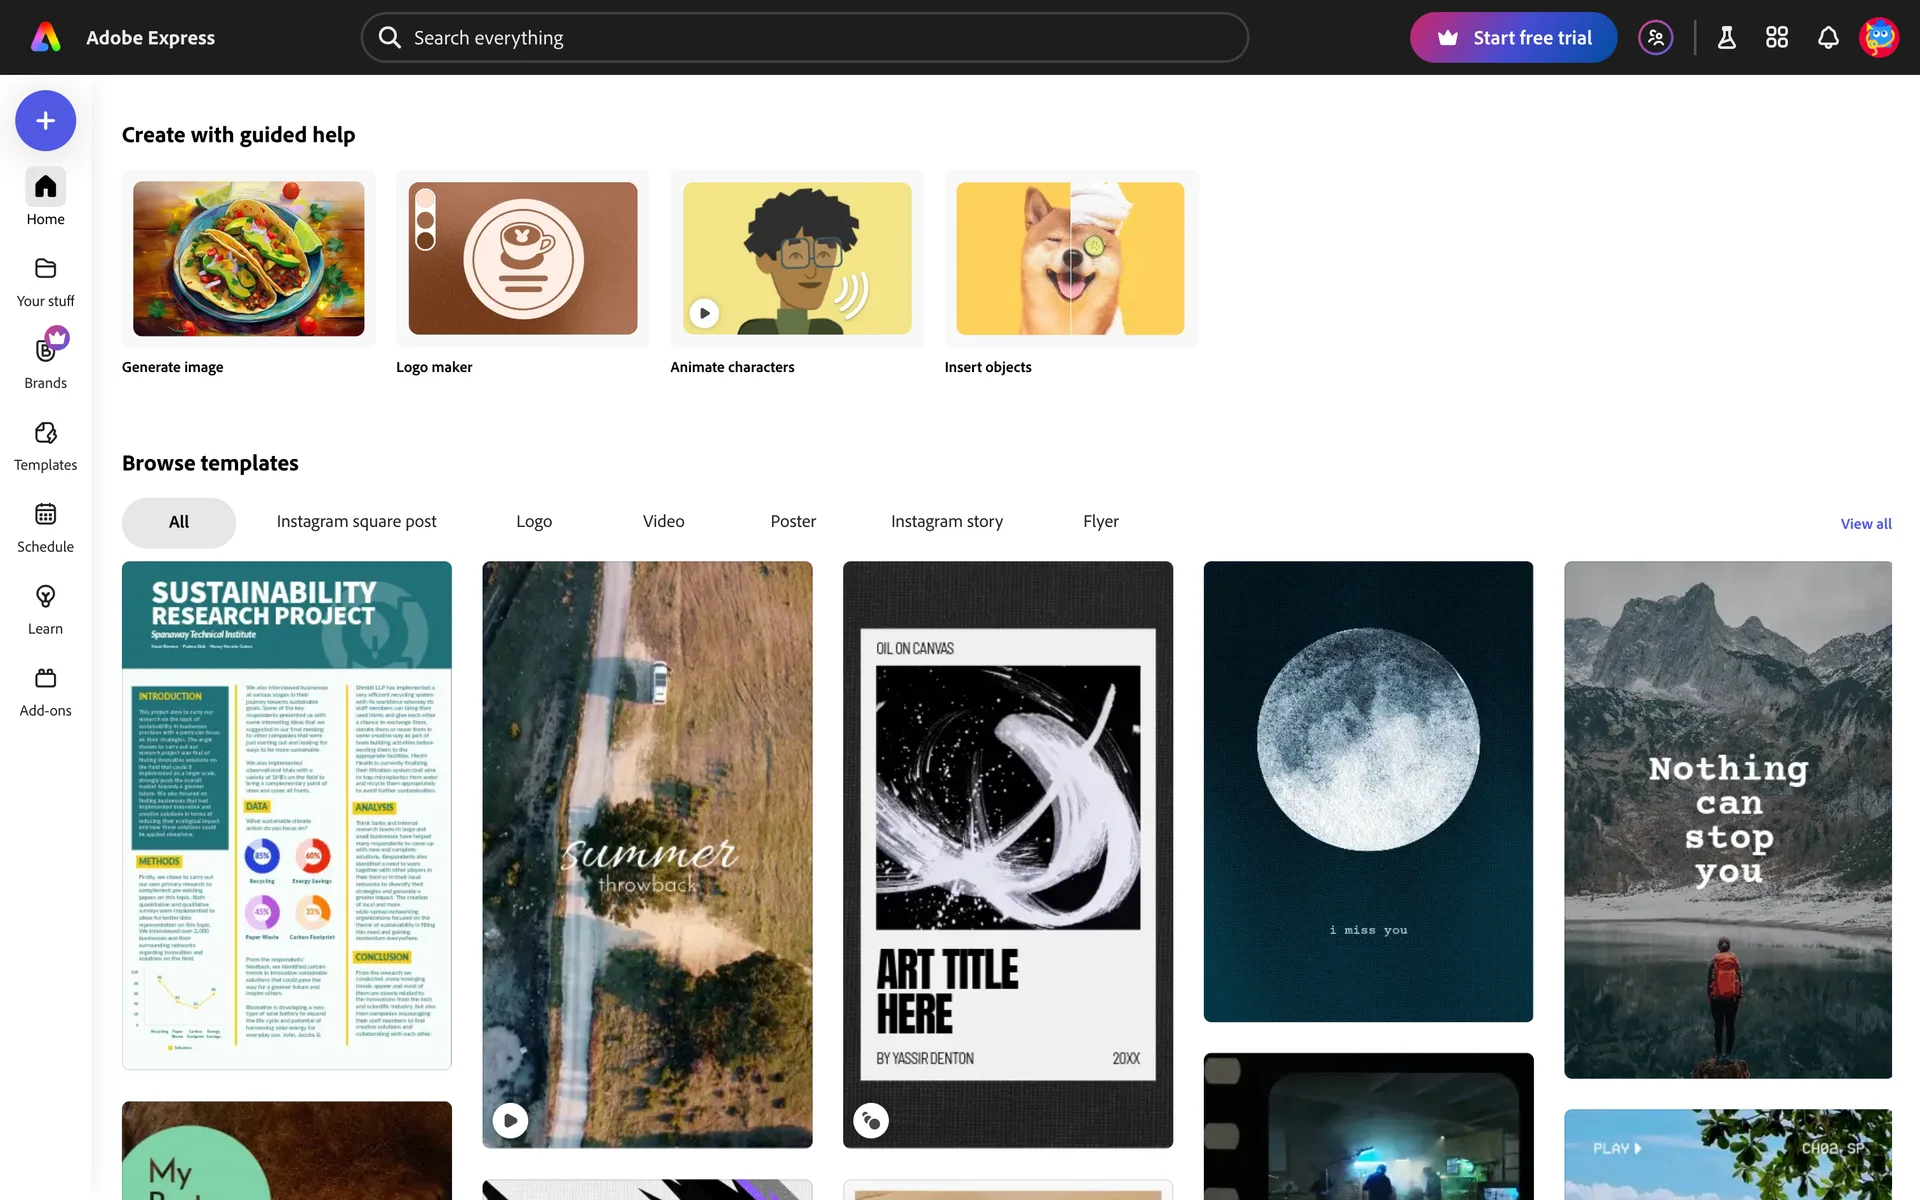1920x1200 pixels.
Task: Click the Search everything field
Action: coord(804,38)
